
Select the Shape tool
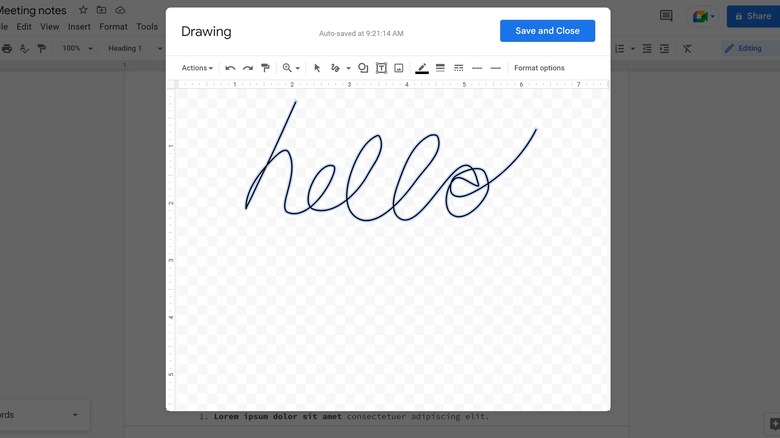[x=363, y=68]
